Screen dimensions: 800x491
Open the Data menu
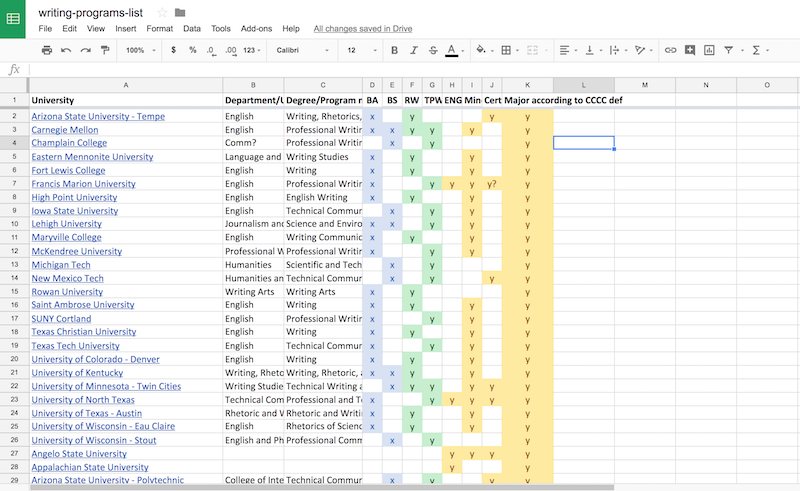coord(192,29)
